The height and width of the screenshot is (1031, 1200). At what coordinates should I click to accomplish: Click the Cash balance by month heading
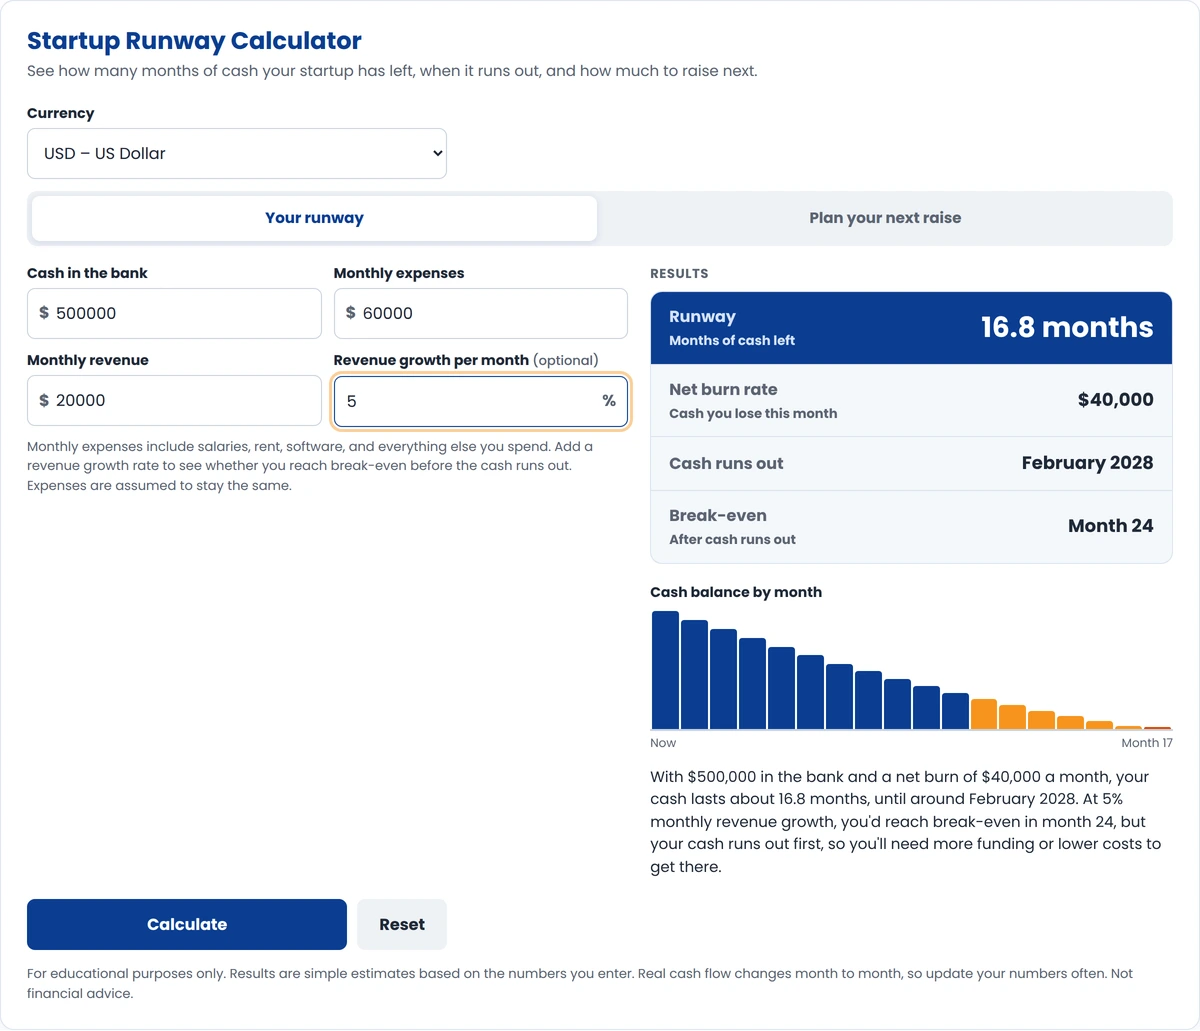[x=736, y=592]
